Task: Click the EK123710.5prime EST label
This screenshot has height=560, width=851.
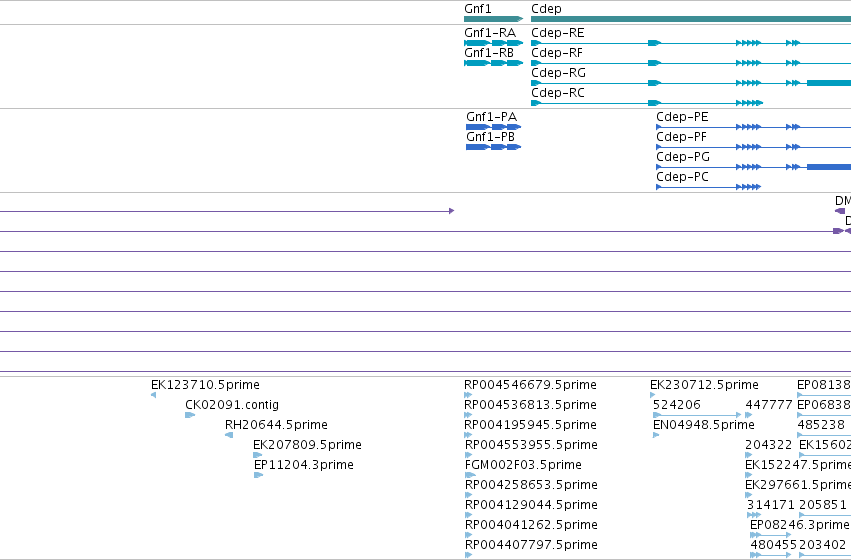Action: point(205,385)
